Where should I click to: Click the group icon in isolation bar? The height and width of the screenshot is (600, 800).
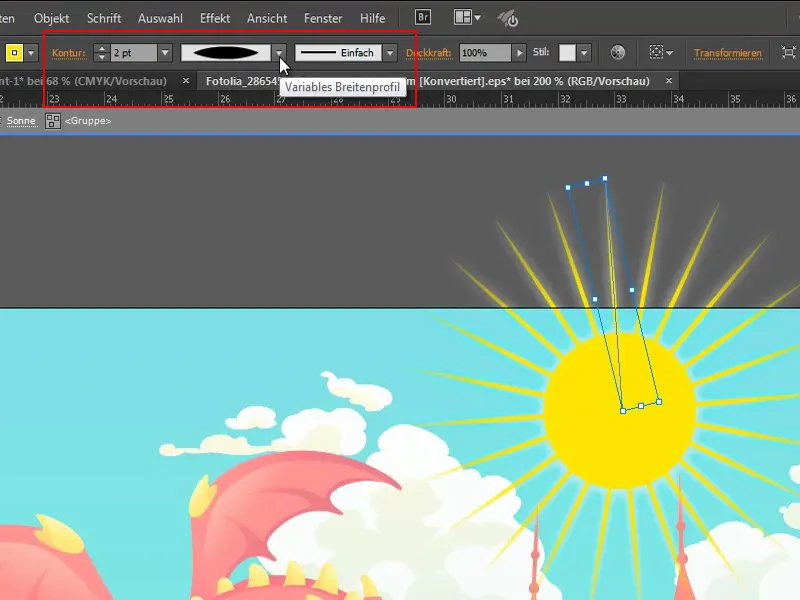click(53, 121)
